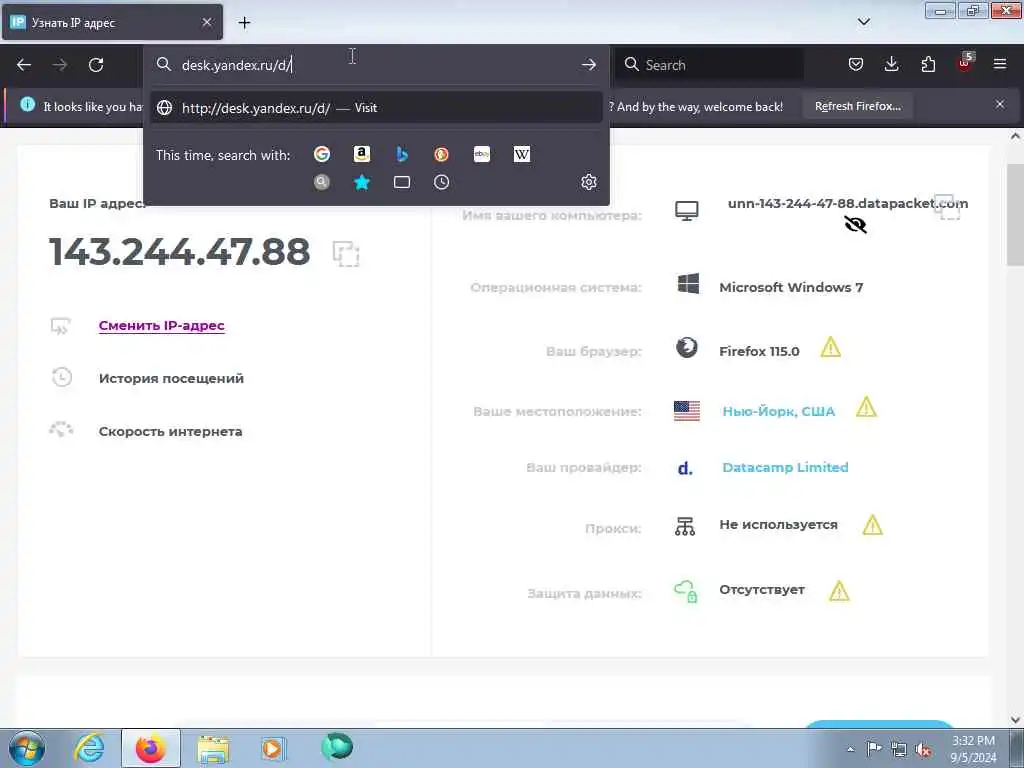
Task: Click the Refresh Firefox... button
Action: click(x=857, y=106)
